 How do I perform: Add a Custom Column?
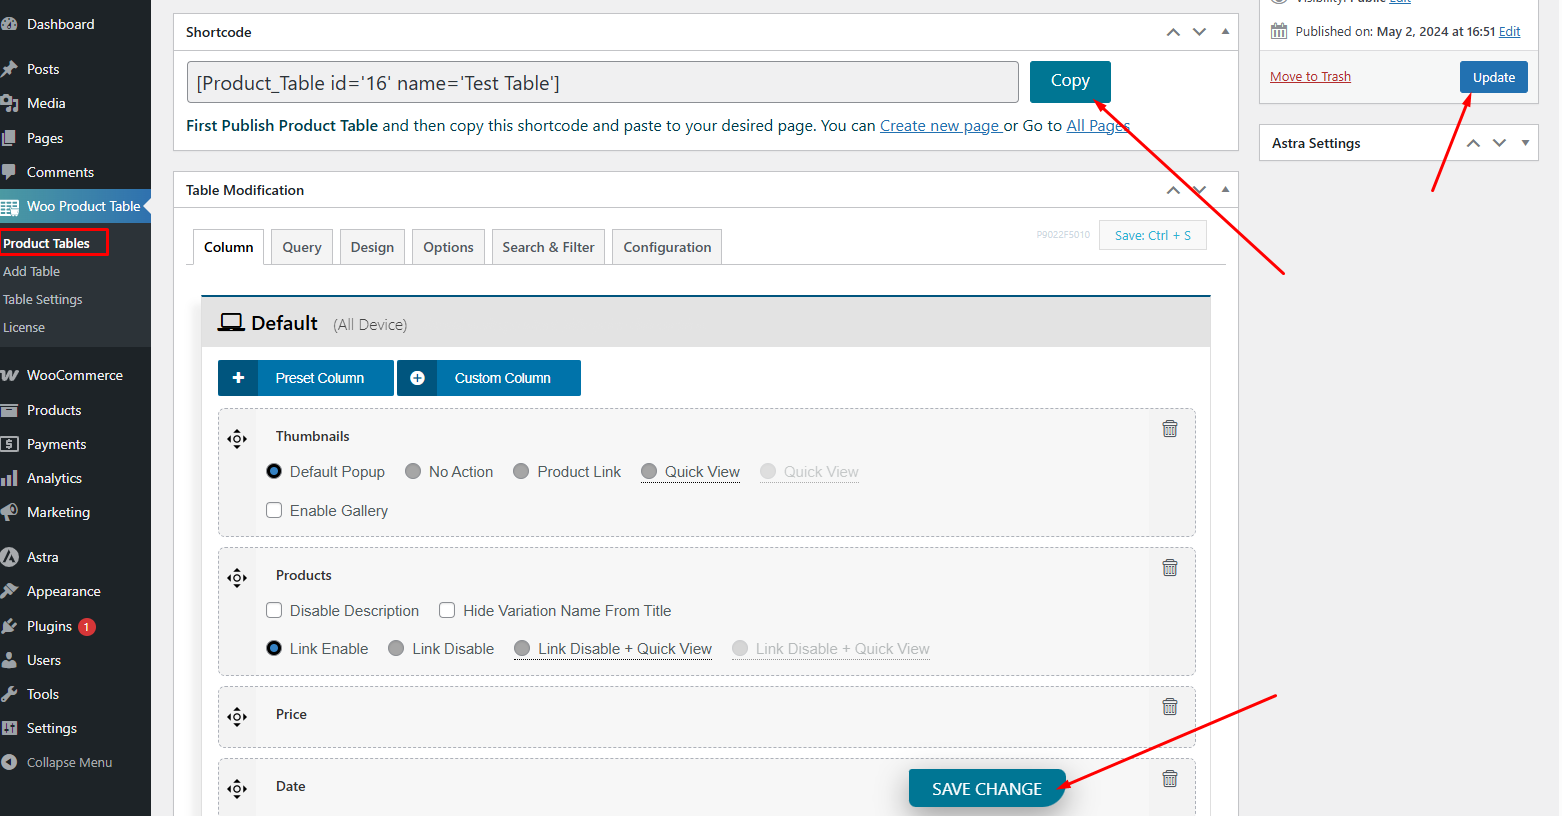489,378
